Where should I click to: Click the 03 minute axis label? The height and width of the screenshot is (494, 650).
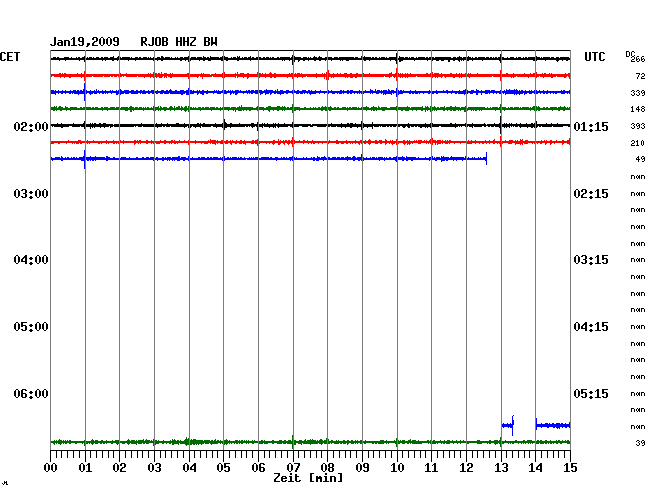click(154, 467)
